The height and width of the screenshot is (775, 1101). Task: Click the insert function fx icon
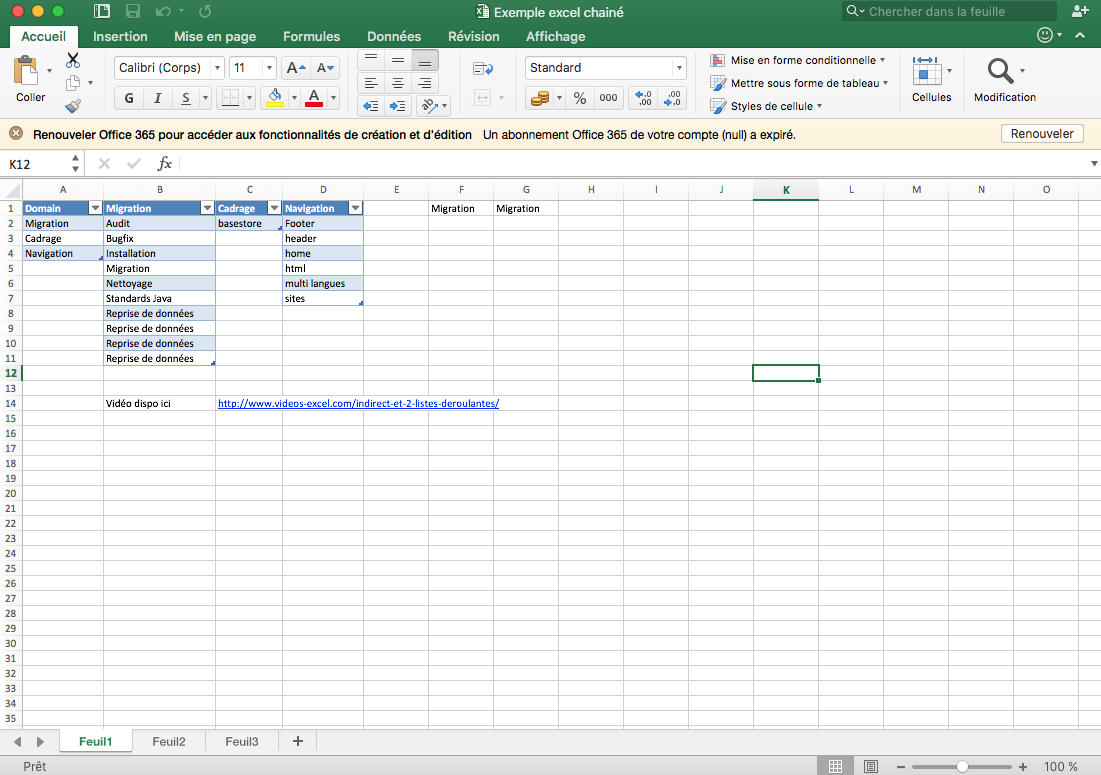click(164, 164)
